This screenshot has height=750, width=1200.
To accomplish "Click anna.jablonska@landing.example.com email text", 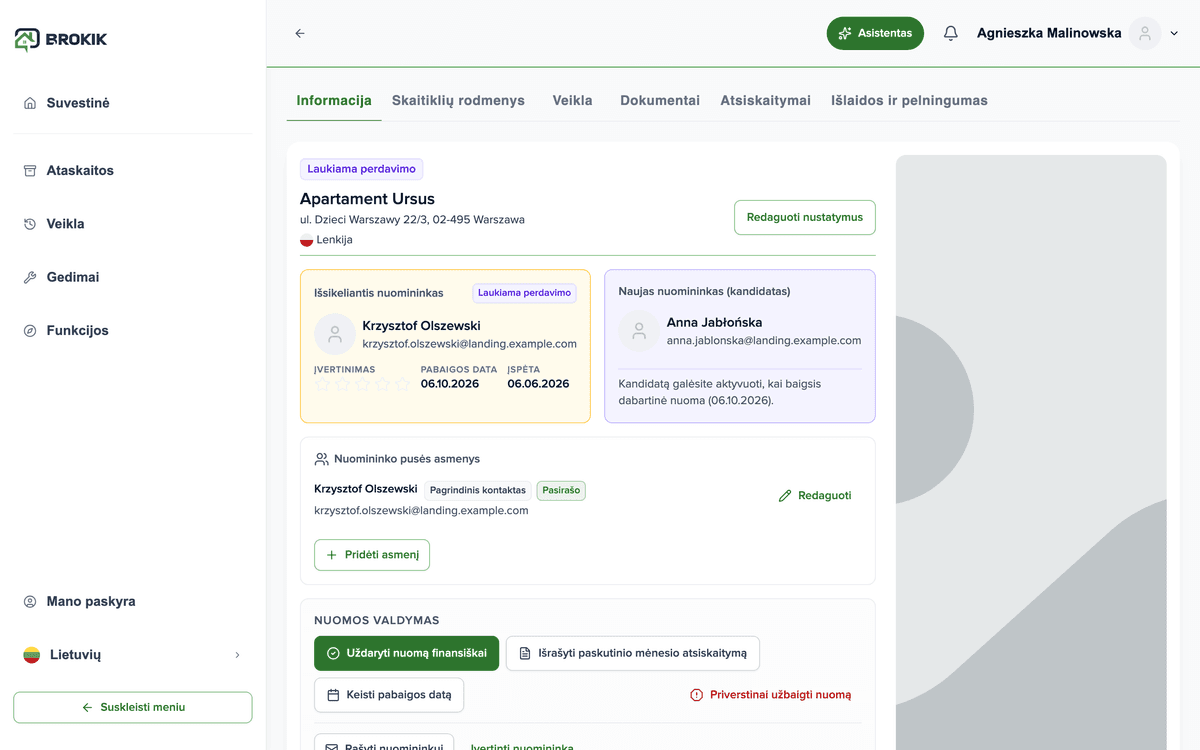I will click(x=764, y=340).
